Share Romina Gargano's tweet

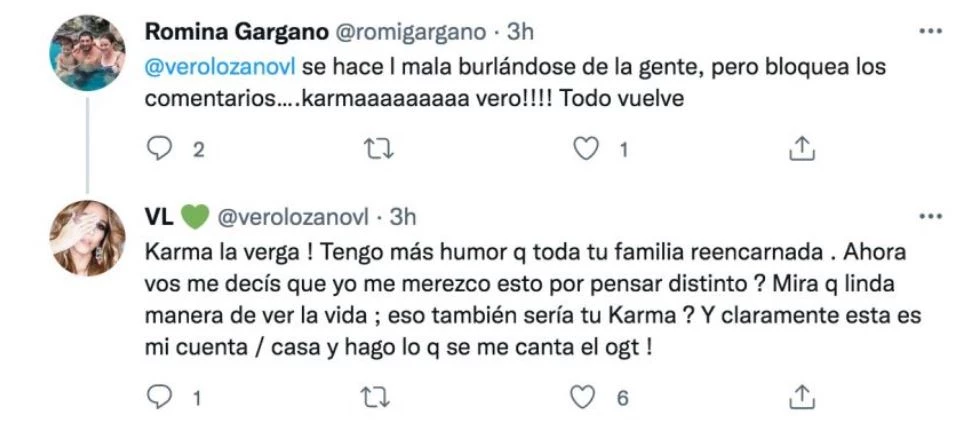[x=799, y=149]
